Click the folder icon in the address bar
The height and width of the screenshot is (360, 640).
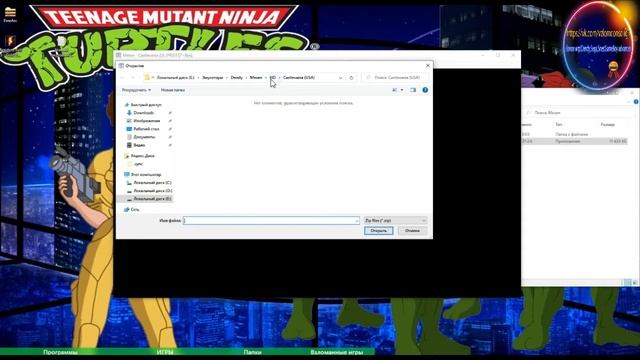(147, 77)
